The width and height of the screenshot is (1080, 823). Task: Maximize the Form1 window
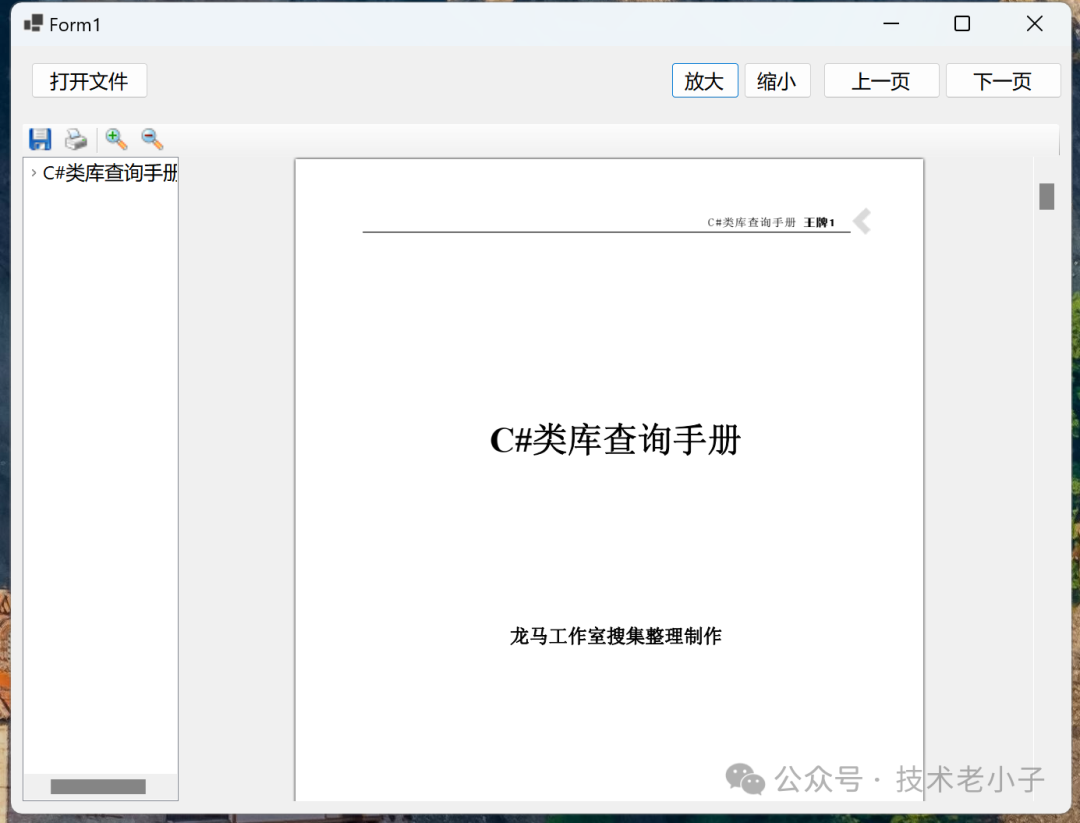point(962,24)
